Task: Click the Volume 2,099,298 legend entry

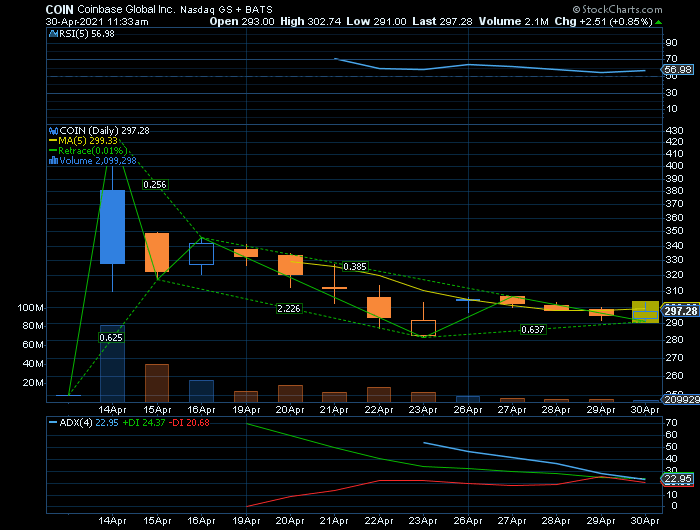Action: pos(98,161)
